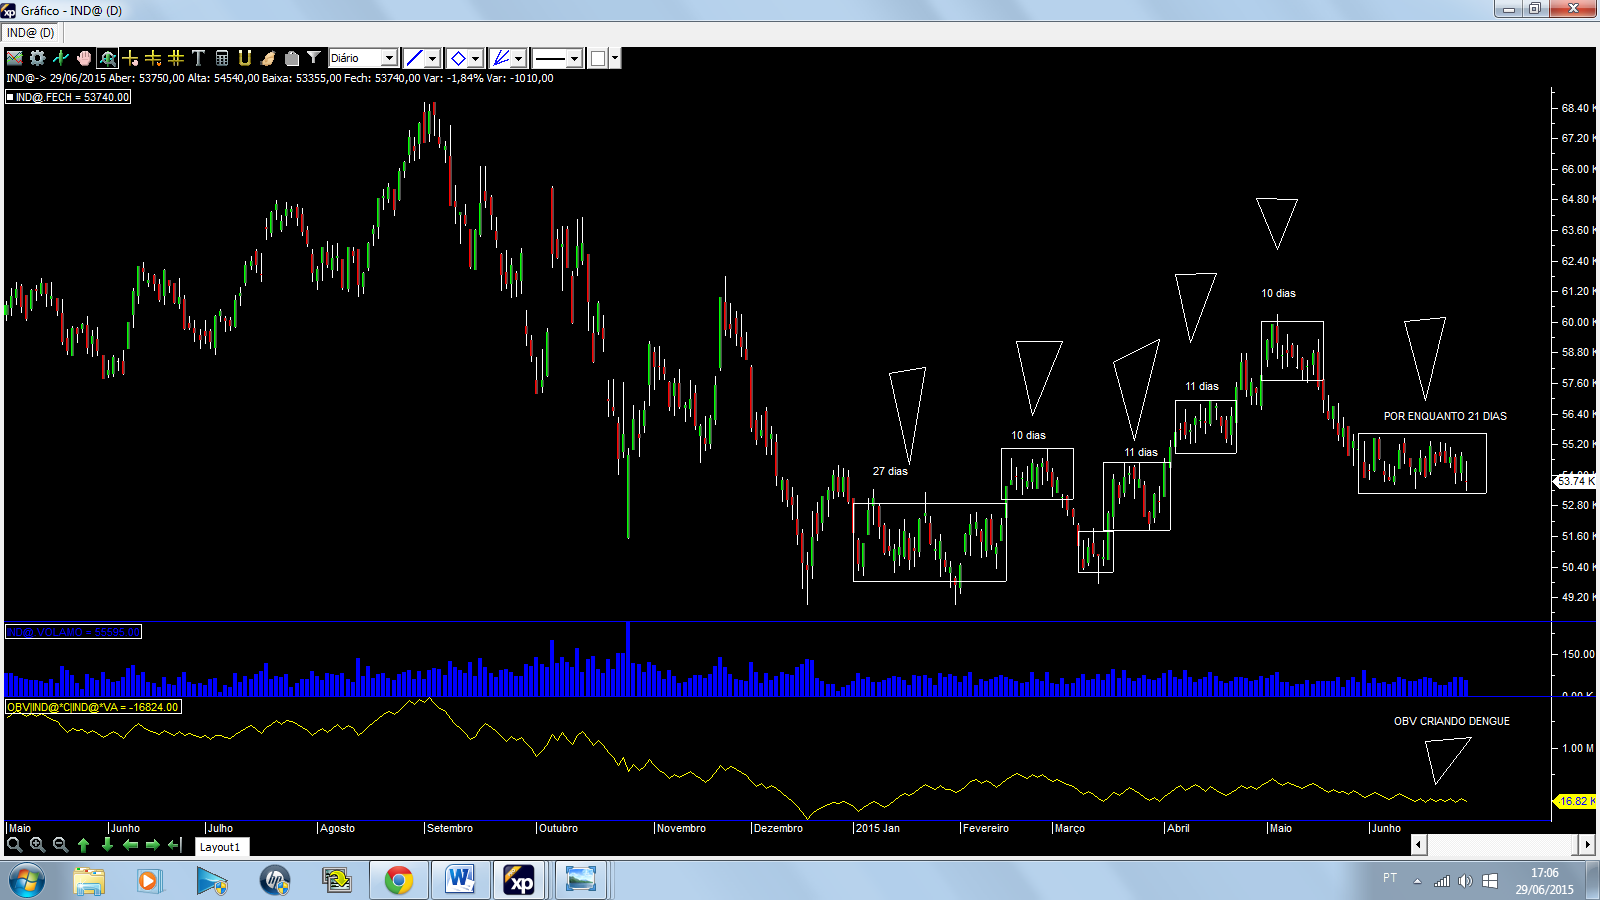Viewport: 1602px width, 900px height.
Task: Click the yellow OBV value tag
Action: pos(1575,801)
